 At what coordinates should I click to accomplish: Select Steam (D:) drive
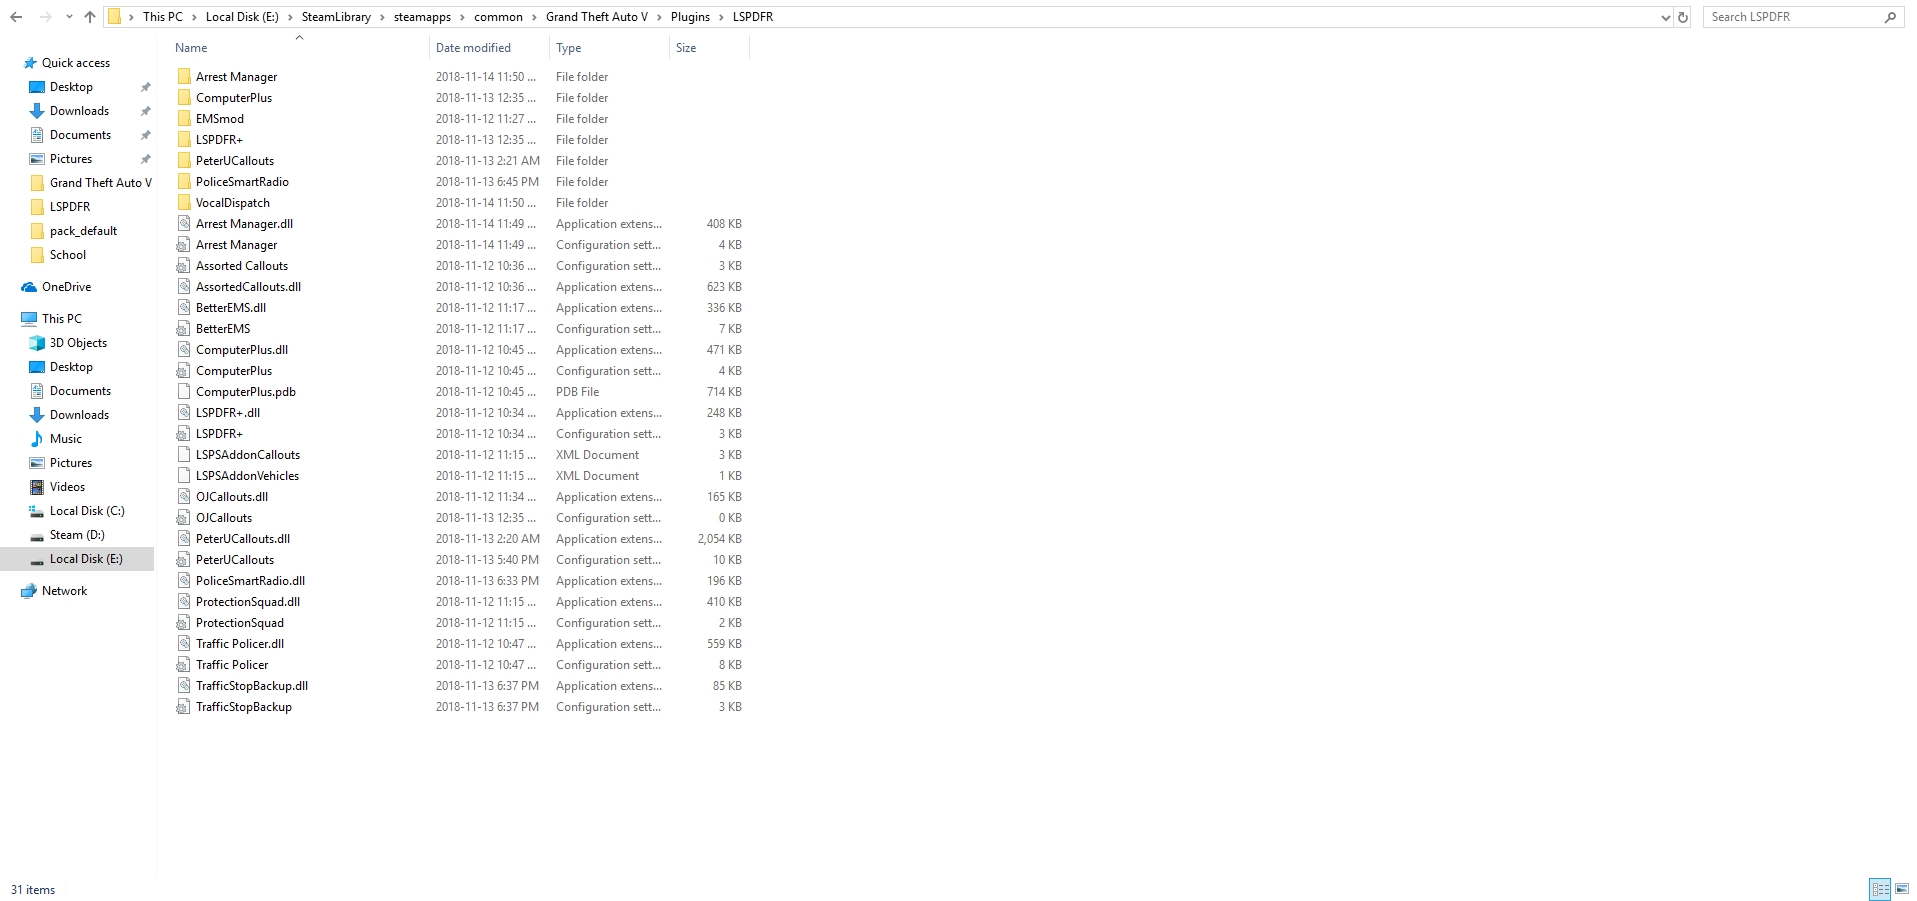77,535
